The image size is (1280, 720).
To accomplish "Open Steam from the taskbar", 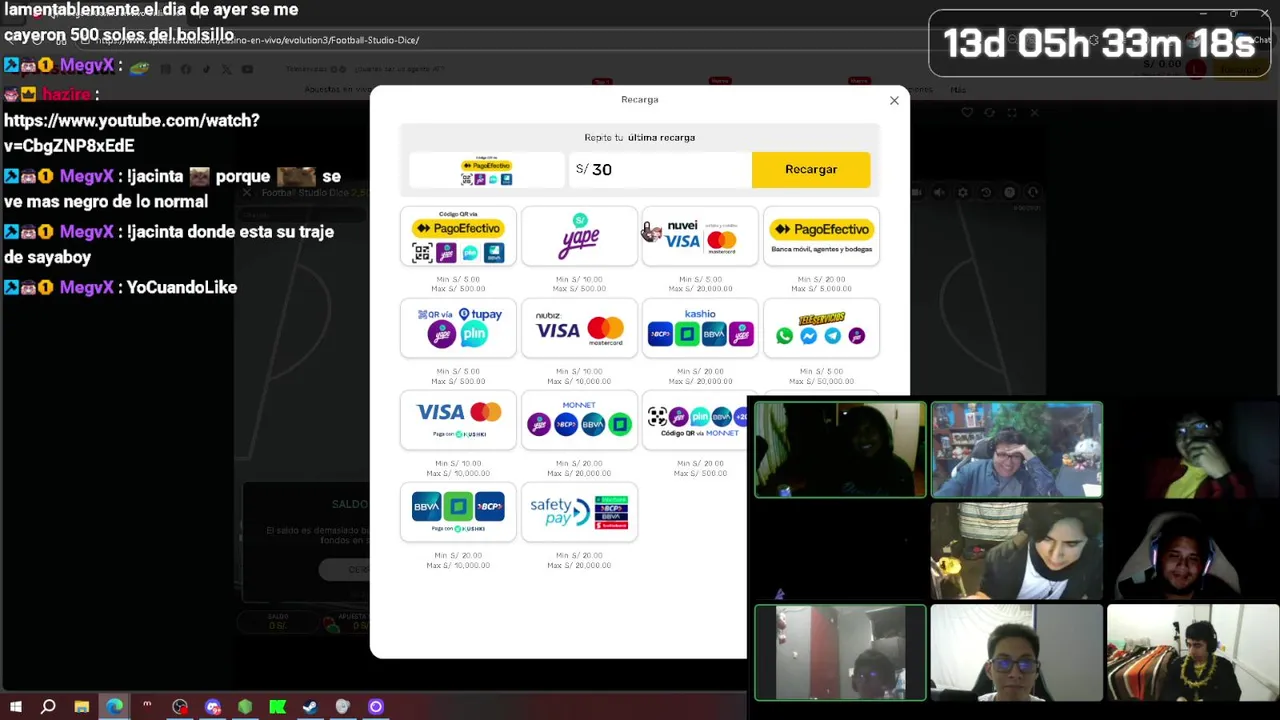I will pyautogui.click(x=310, y=707).
